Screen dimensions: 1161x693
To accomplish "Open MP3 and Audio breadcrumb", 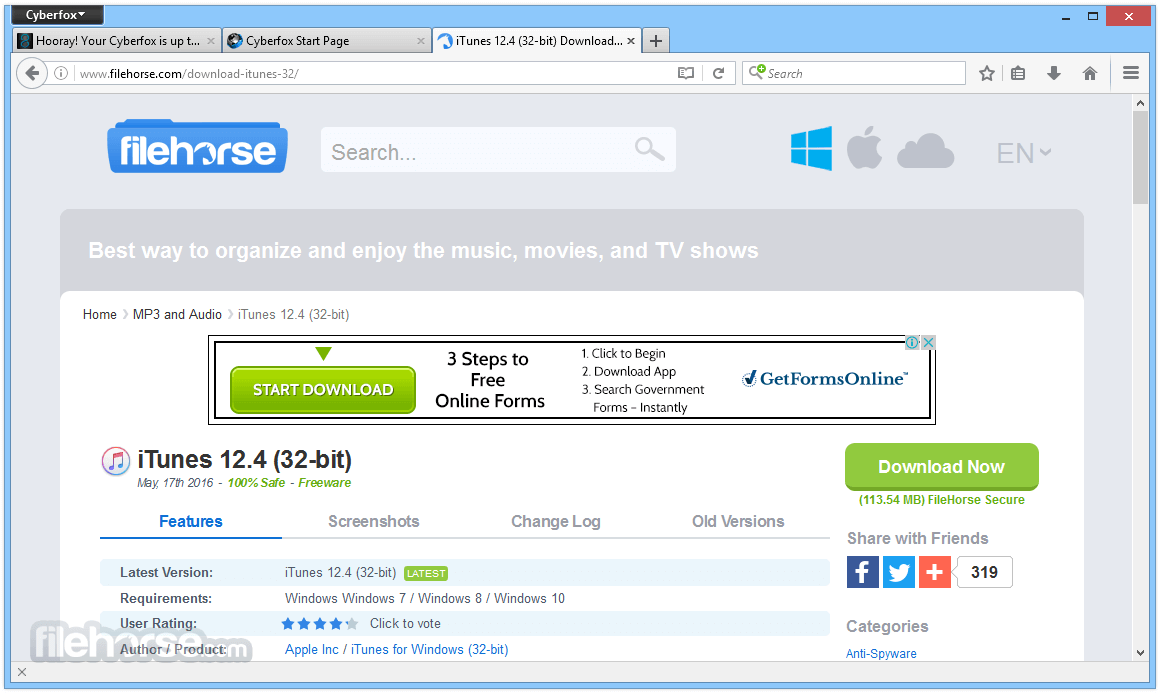I will (x=177, y=315).
